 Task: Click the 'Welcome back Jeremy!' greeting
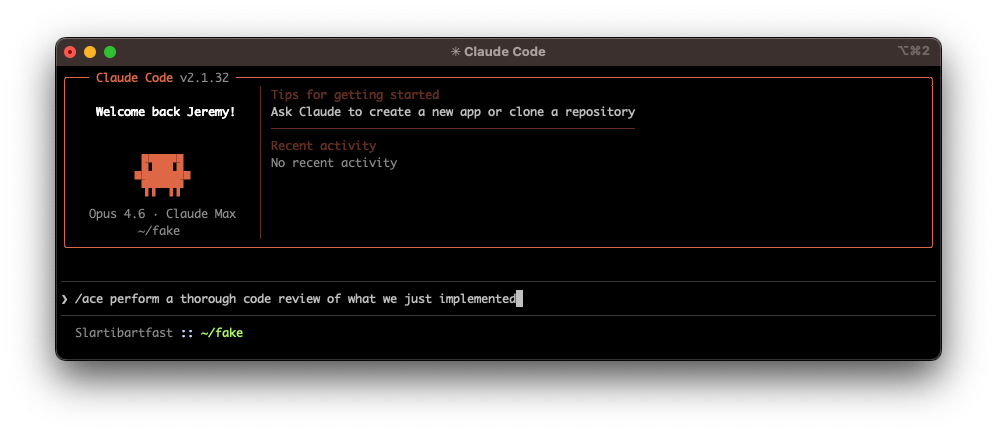coord(166,112)
